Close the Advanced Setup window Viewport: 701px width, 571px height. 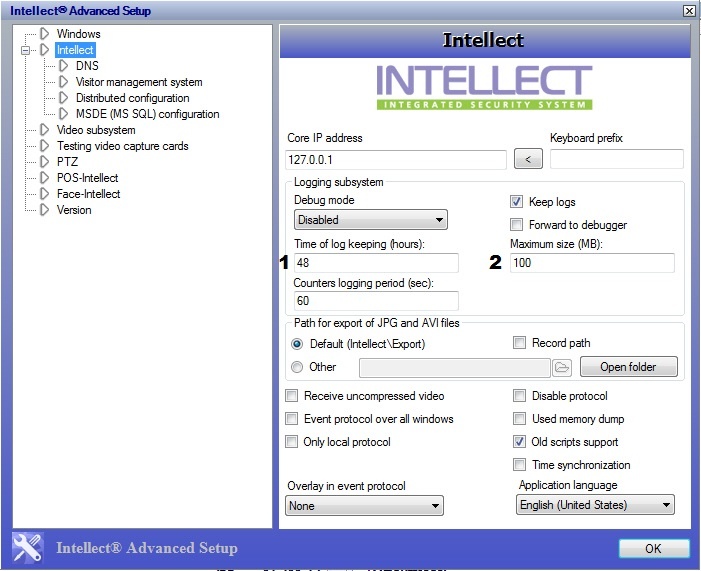coord(689,11)
